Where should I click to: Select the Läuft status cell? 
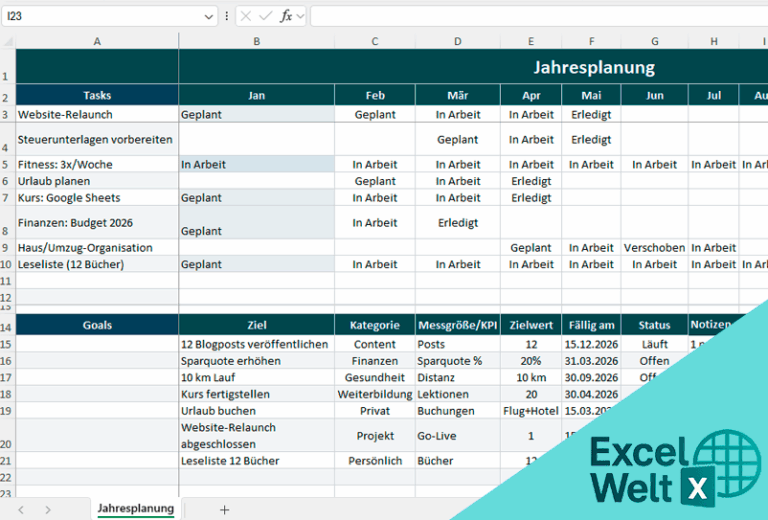click(x=654, y=344)
